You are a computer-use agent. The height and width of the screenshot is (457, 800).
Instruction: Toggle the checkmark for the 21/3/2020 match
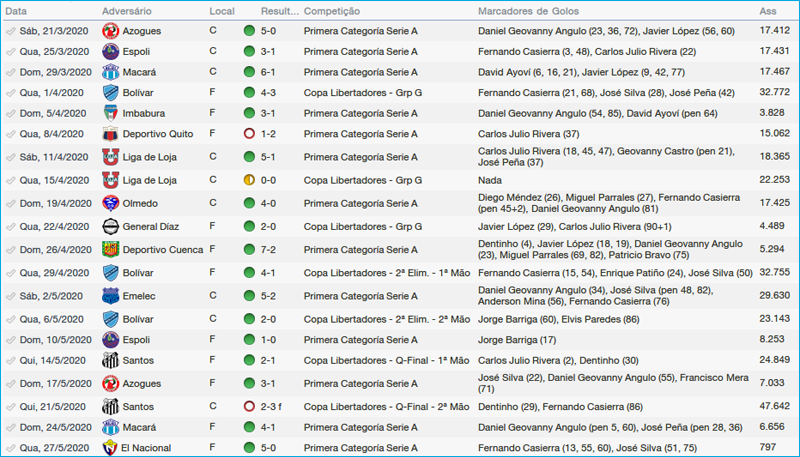10,31
